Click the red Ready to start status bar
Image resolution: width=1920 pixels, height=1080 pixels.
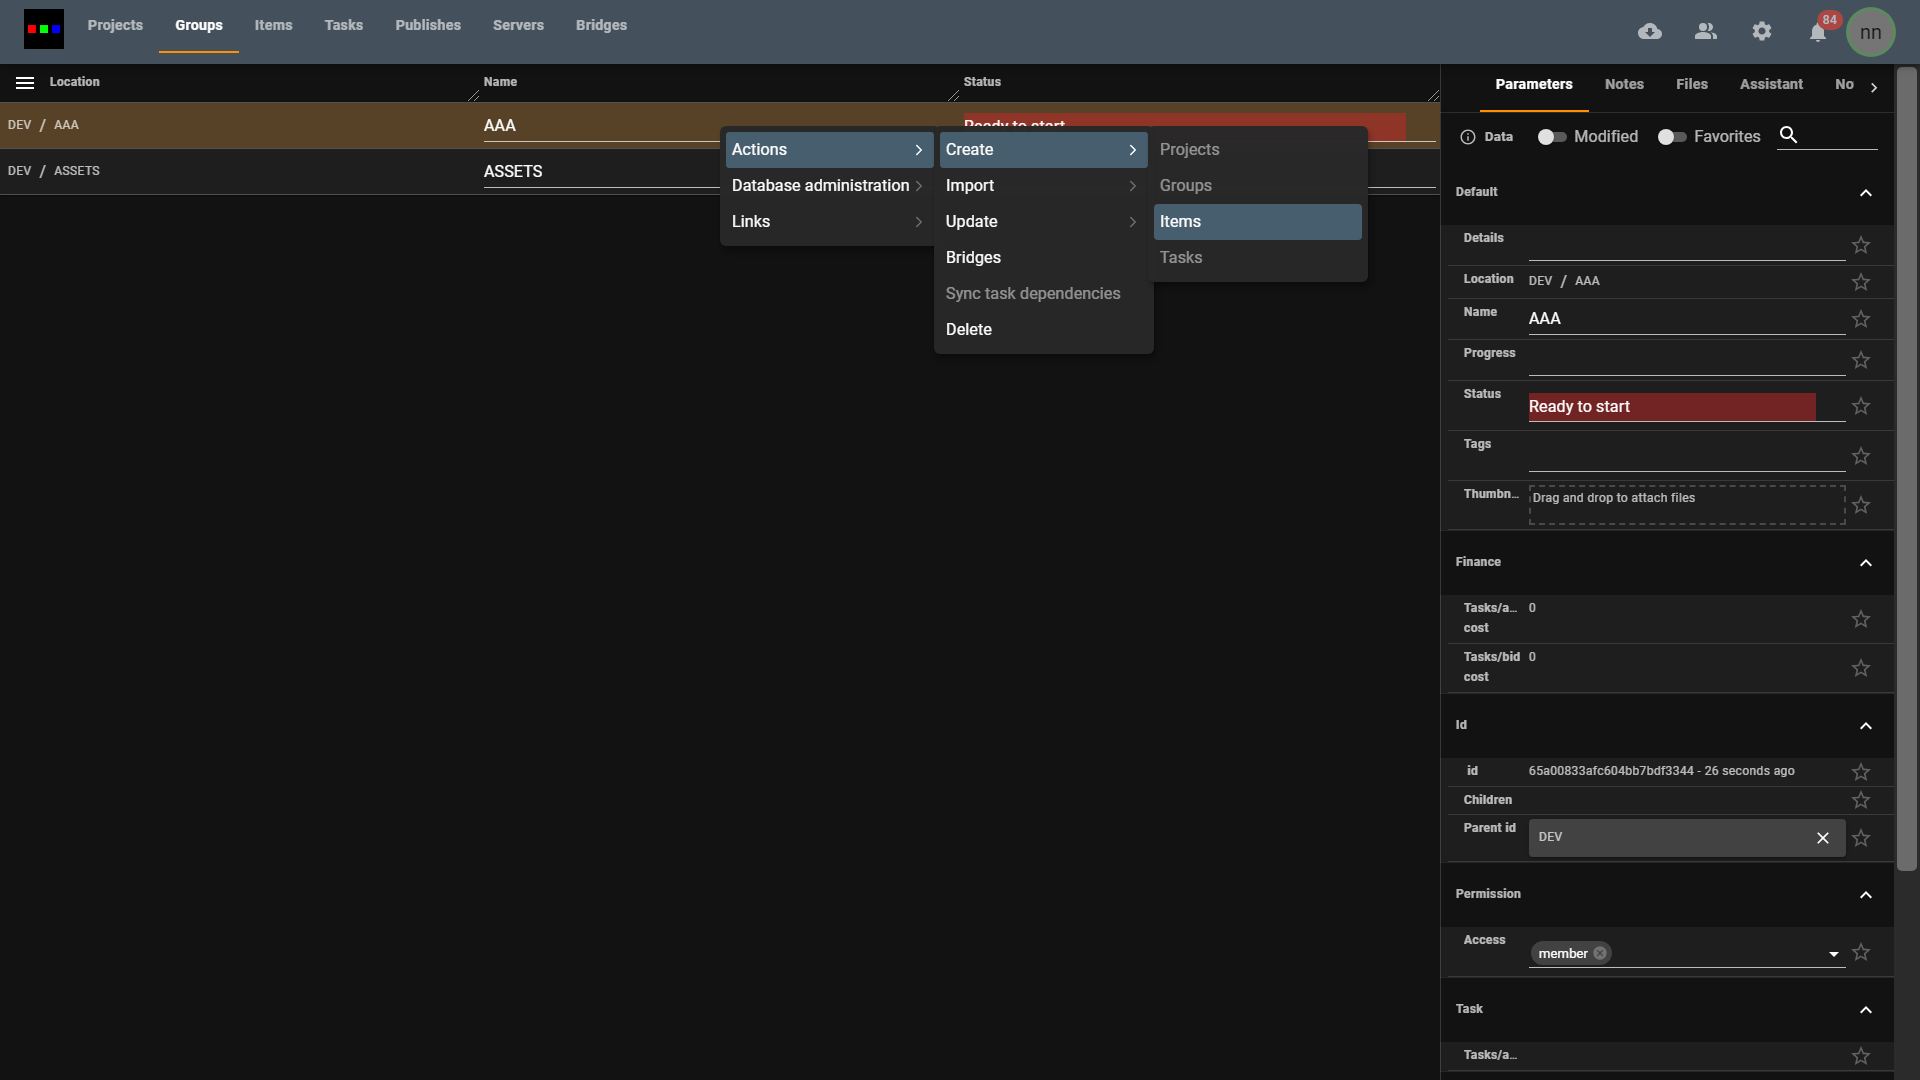tap(1670, 406)
